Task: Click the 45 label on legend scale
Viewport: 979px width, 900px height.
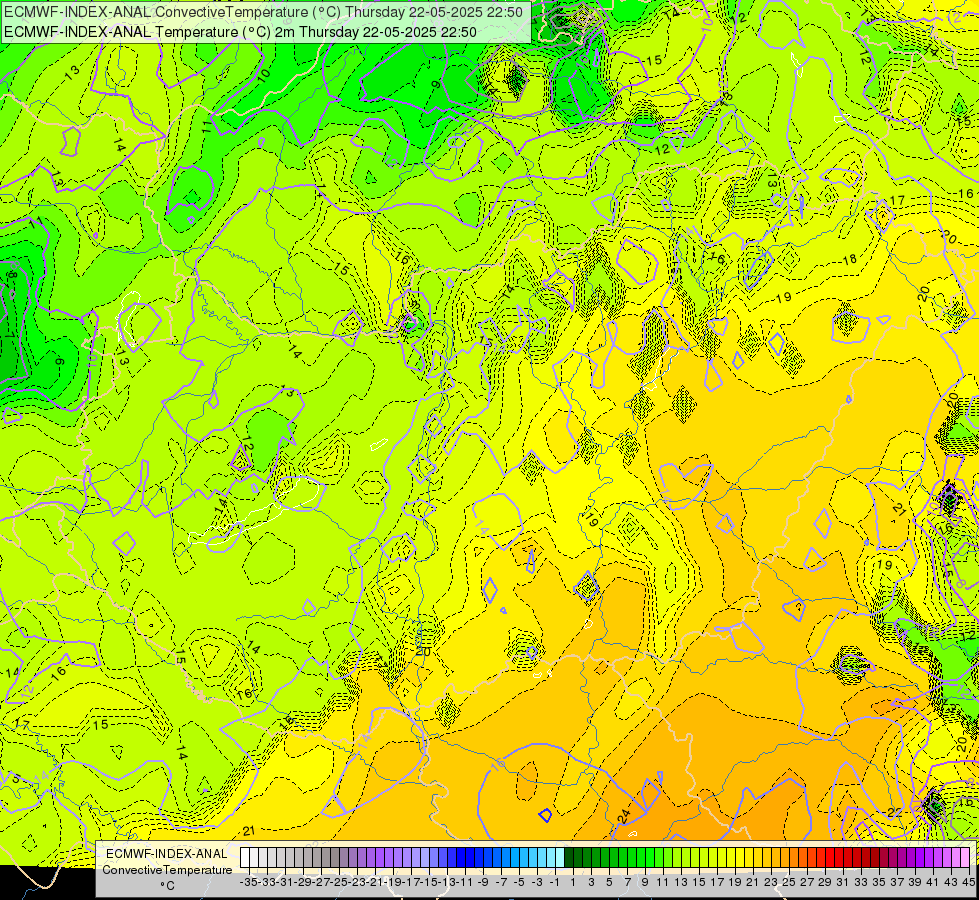Action: [968, 882]
